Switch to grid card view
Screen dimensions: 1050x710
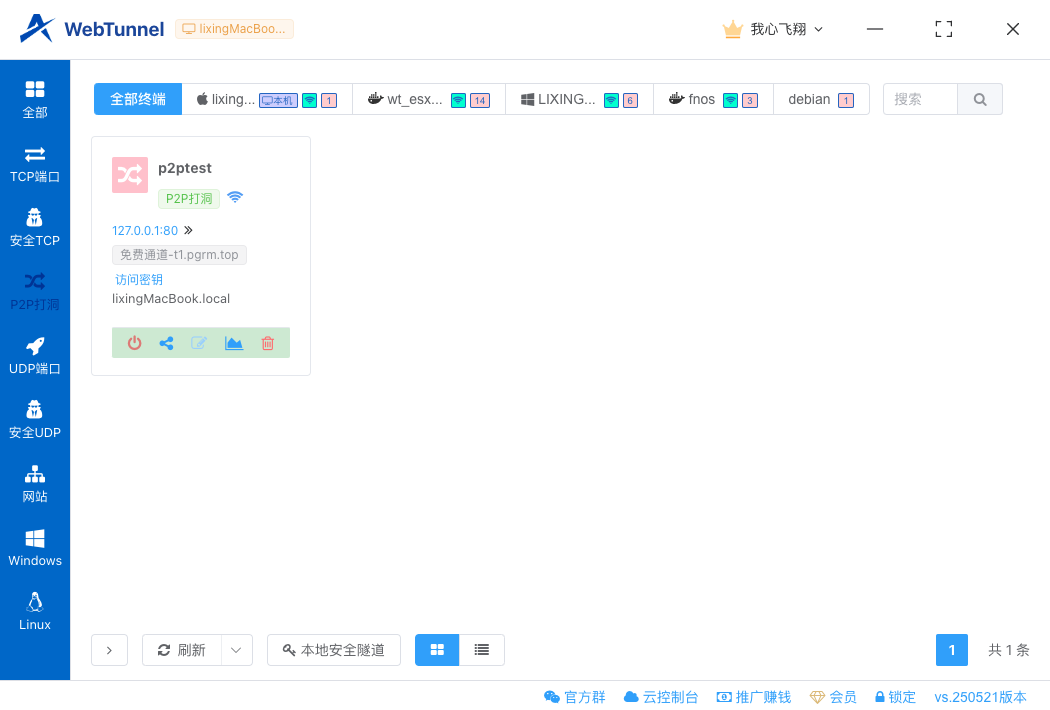click(x=437, y=650)
